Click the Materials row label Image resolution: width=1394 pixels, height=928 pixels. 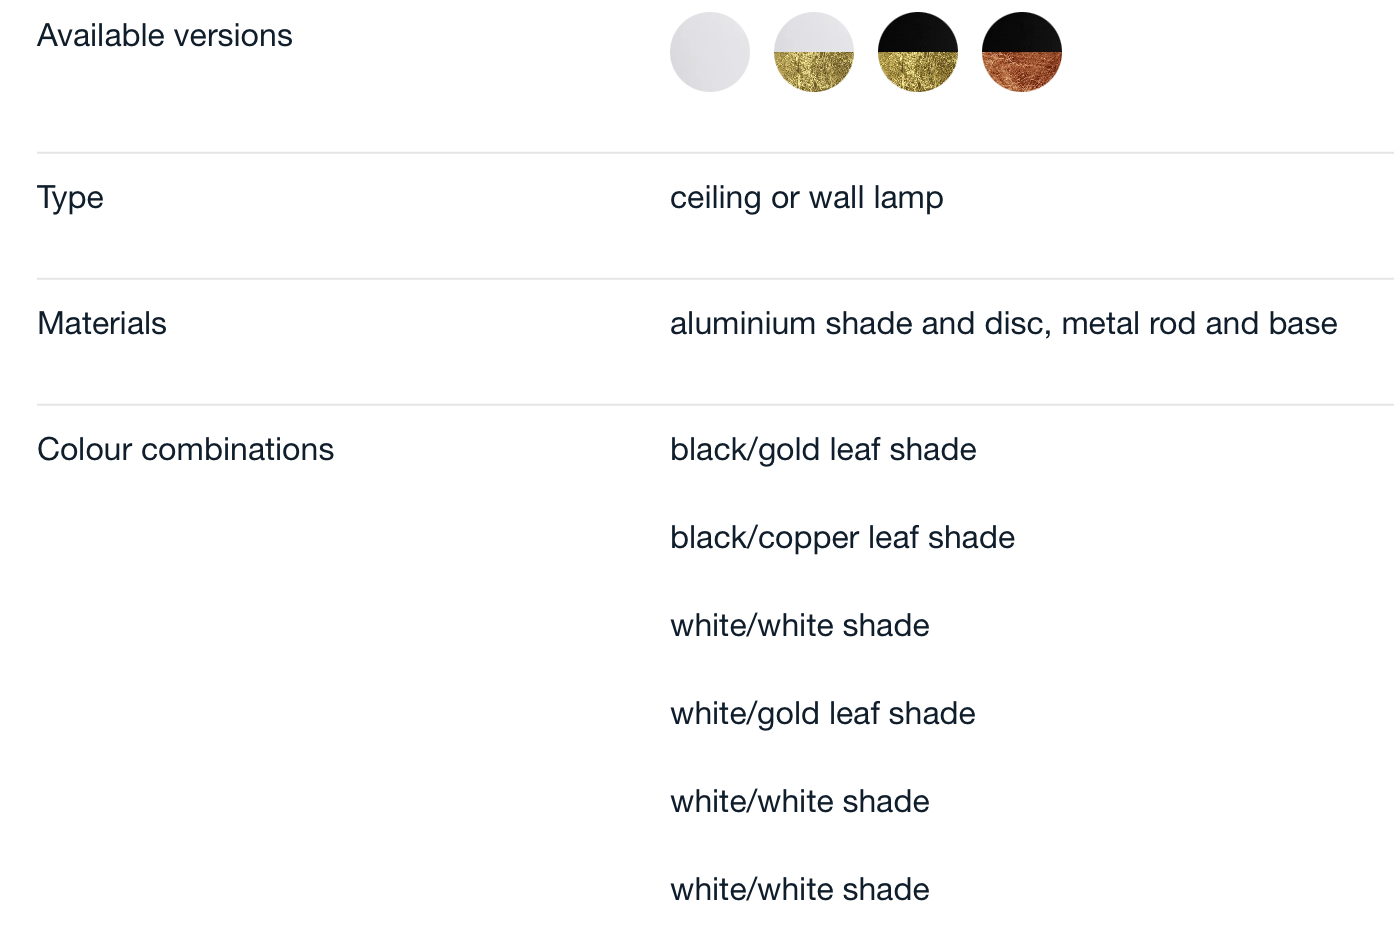click(102, 323)
